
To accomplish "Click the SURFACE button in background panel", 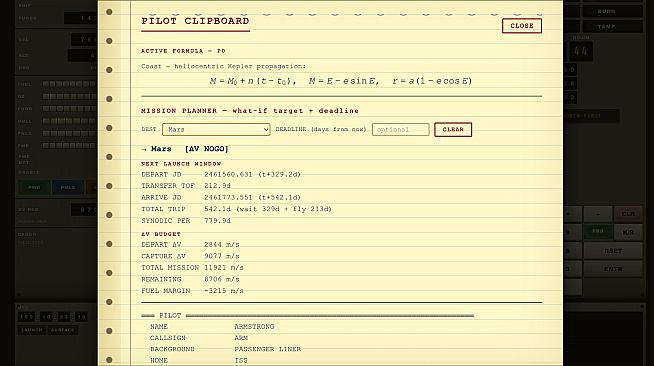I will (x=63, y=330).
